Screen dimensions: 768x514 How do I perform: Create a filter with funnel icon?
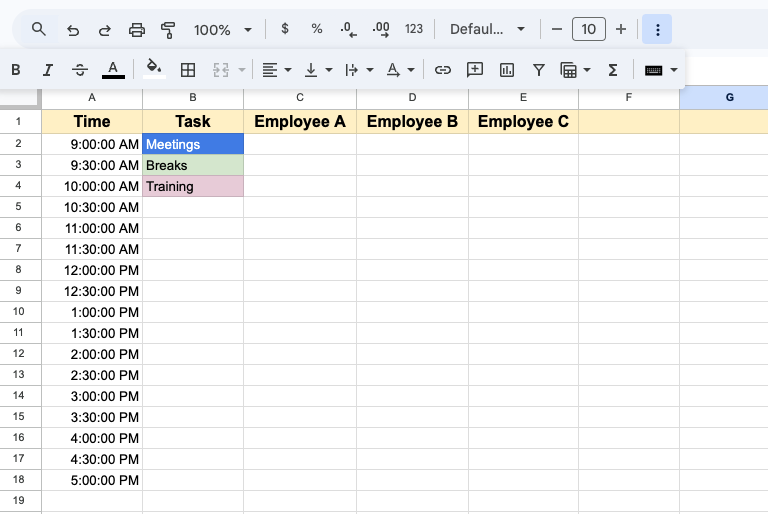pyautogui.click(x=539, y=70)
